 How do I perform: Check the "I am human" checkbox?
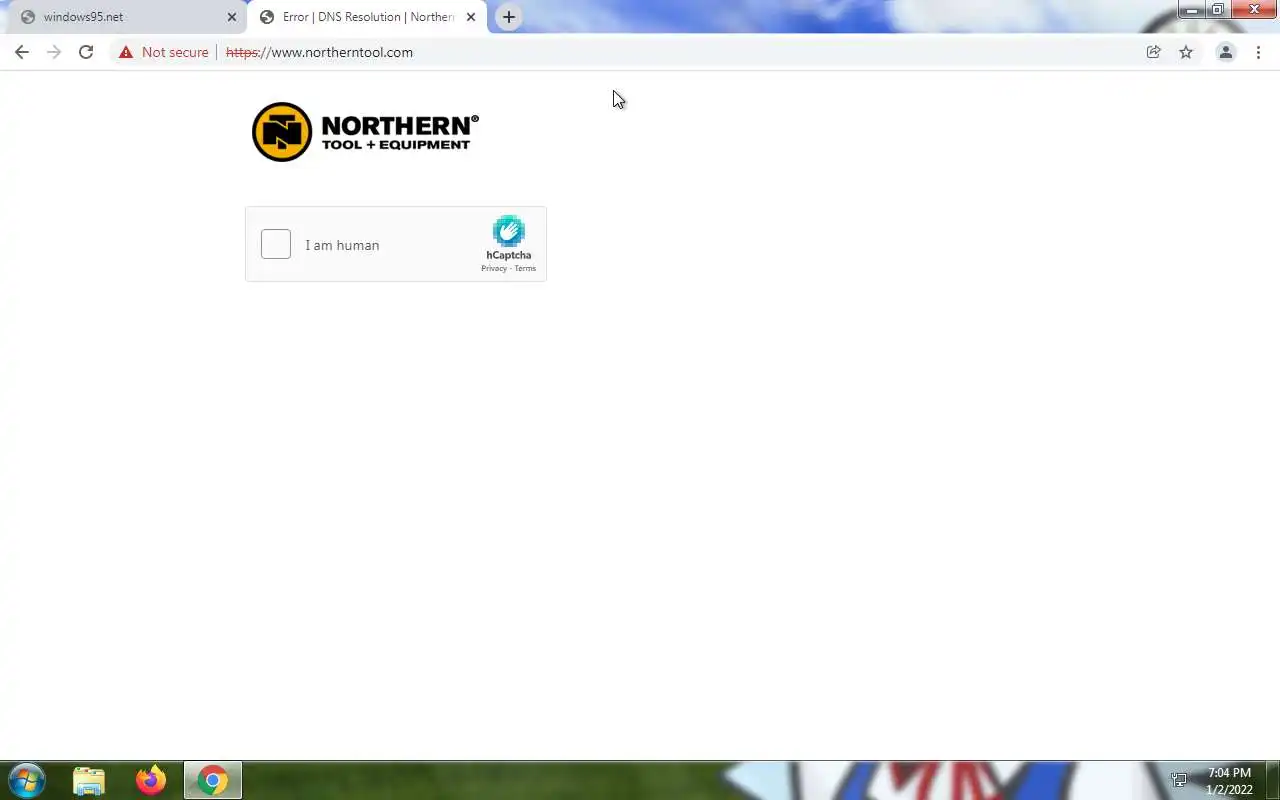[276, 244]
